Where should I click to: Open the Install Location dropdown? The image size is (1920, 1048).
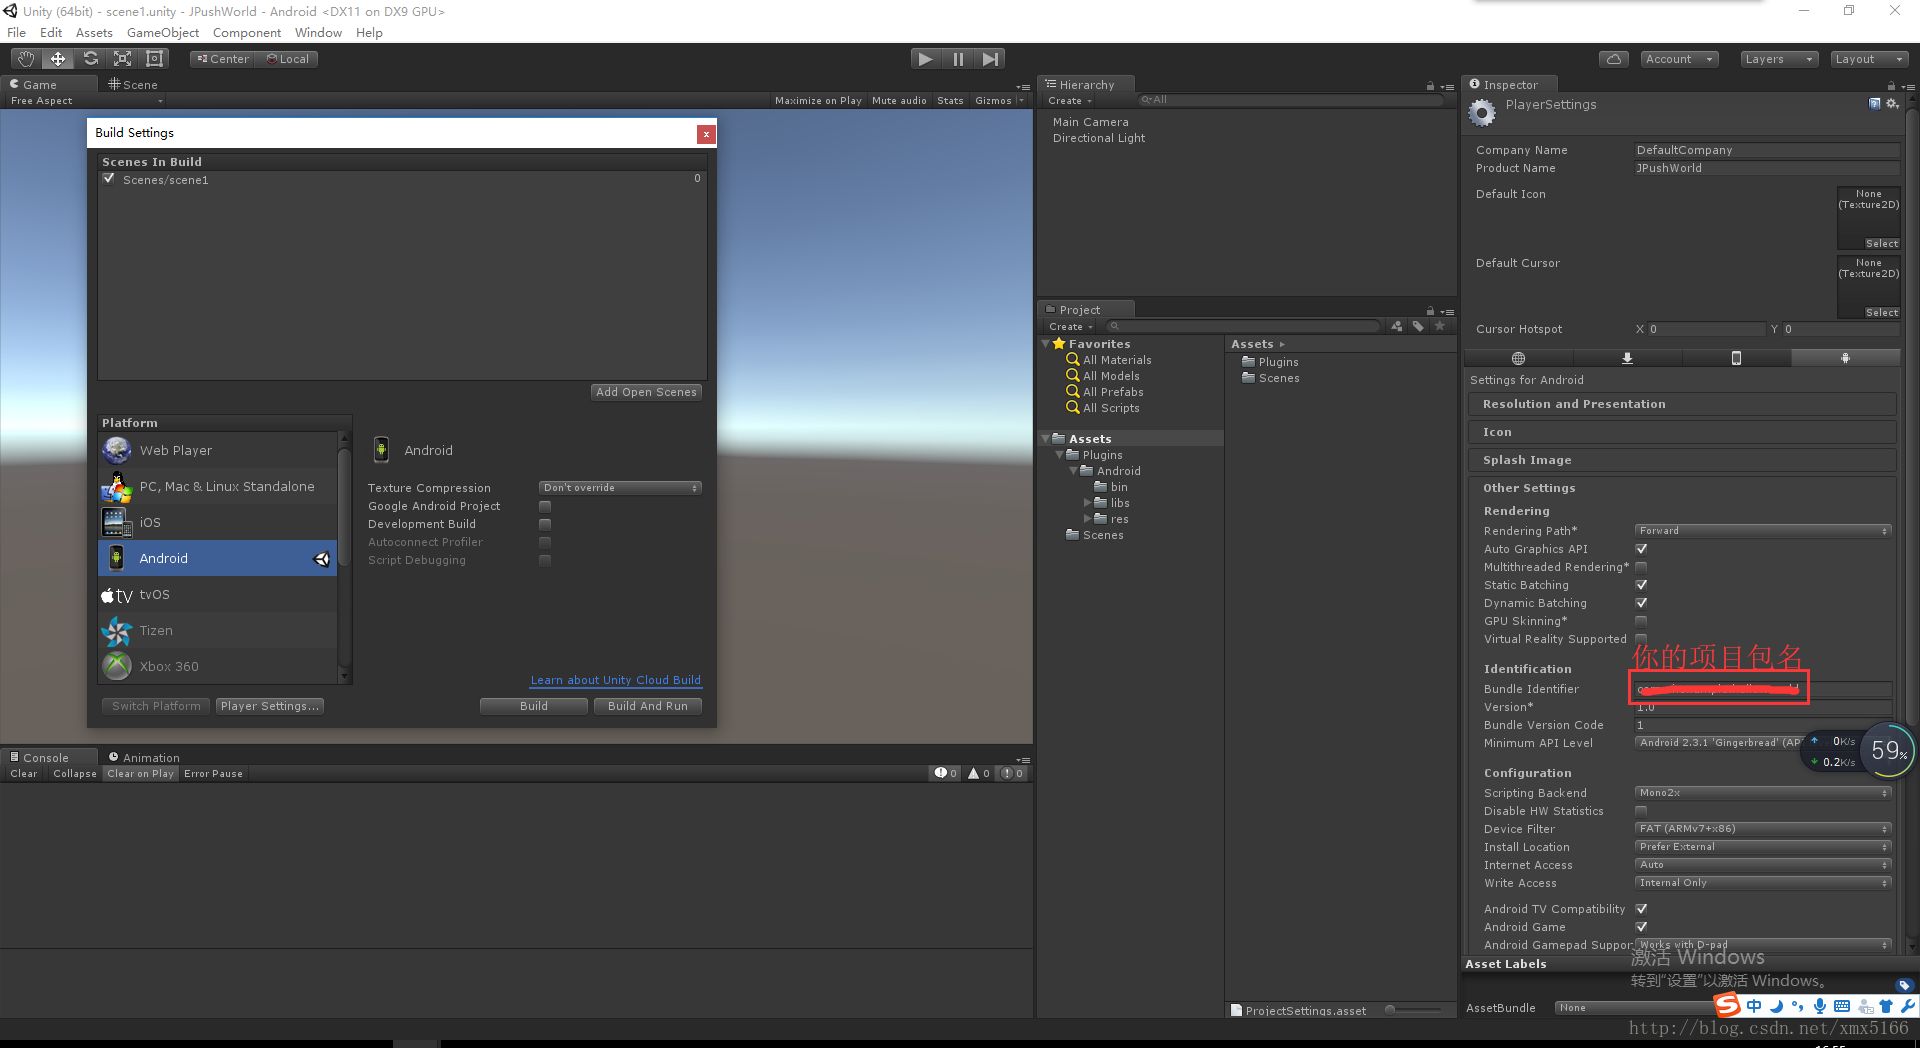click(x=1763, y=847)
